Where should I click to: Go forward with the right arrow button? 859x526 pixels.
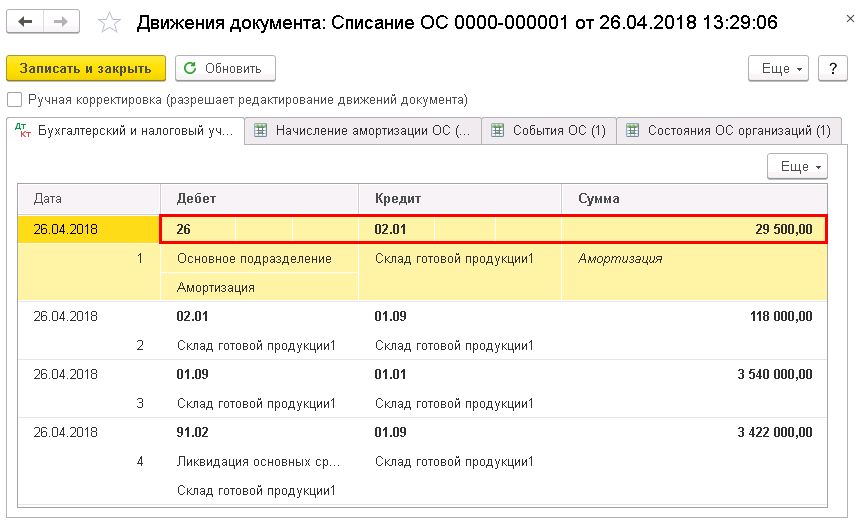61,22
